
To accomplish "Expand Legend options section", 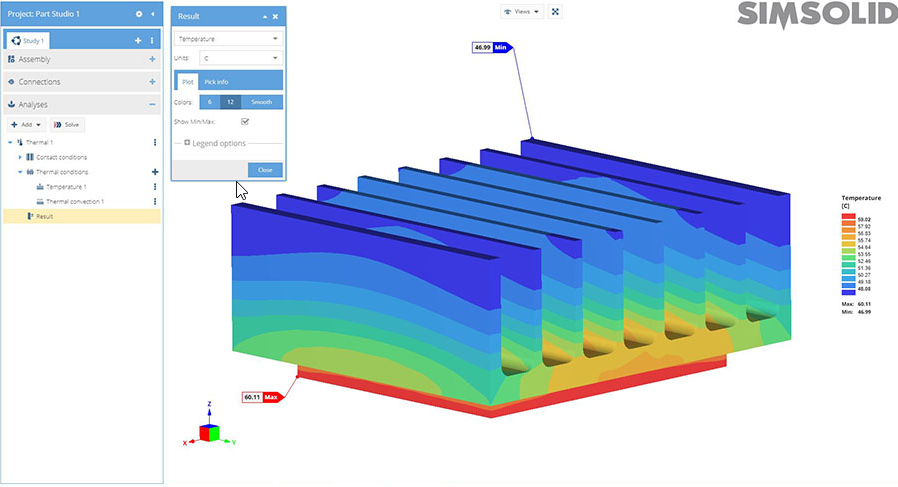I will [188, 143].
